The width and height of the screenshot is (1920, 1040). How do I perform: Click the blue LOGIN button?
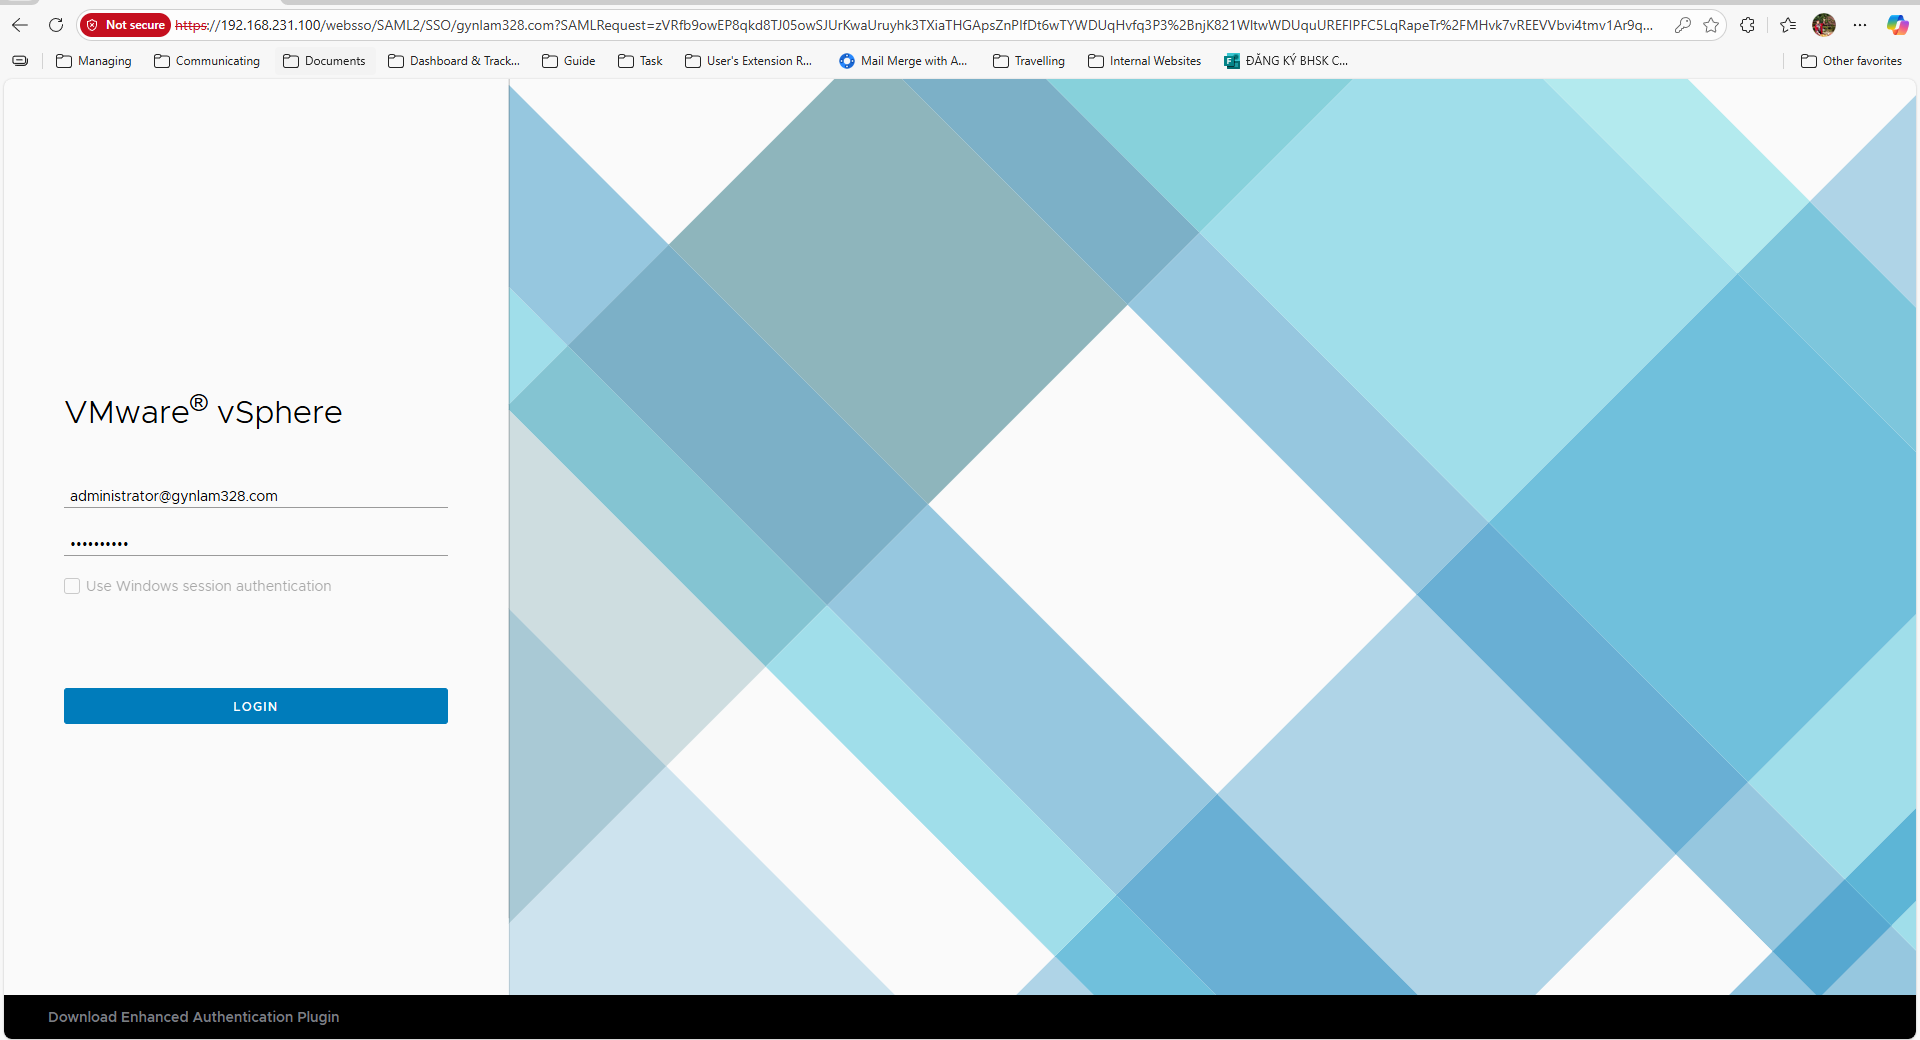tap(256, 706)
